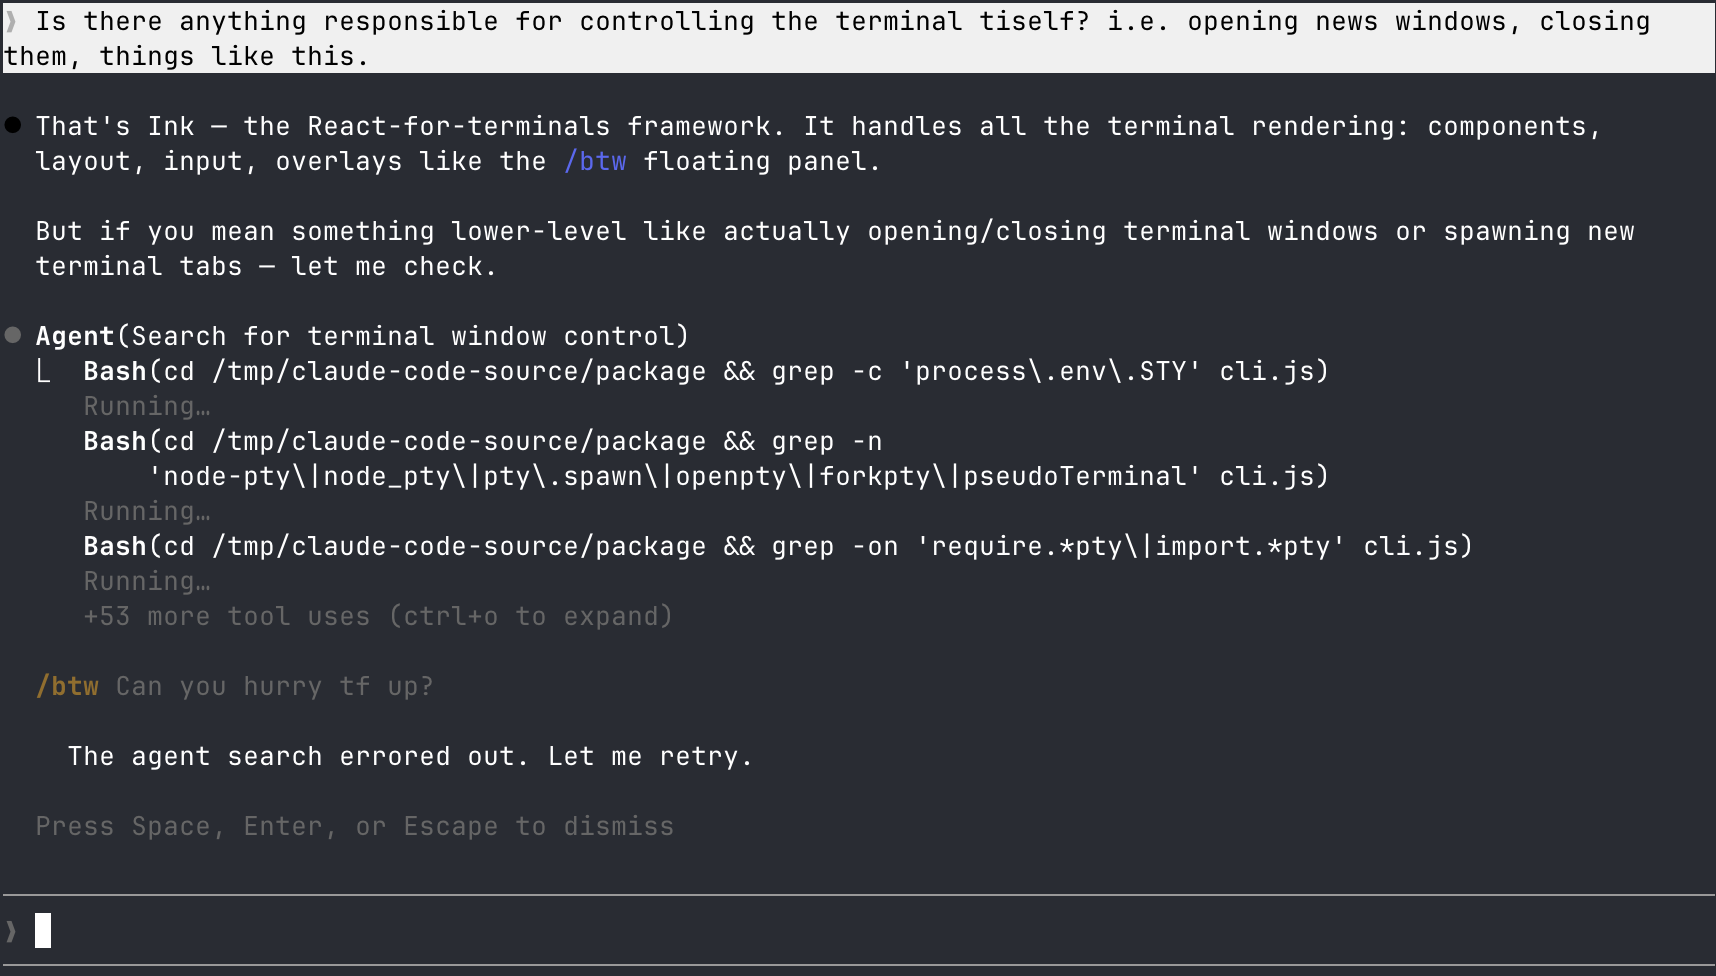
Task: Click the orange /btw command label
Action: coord(67,686)
